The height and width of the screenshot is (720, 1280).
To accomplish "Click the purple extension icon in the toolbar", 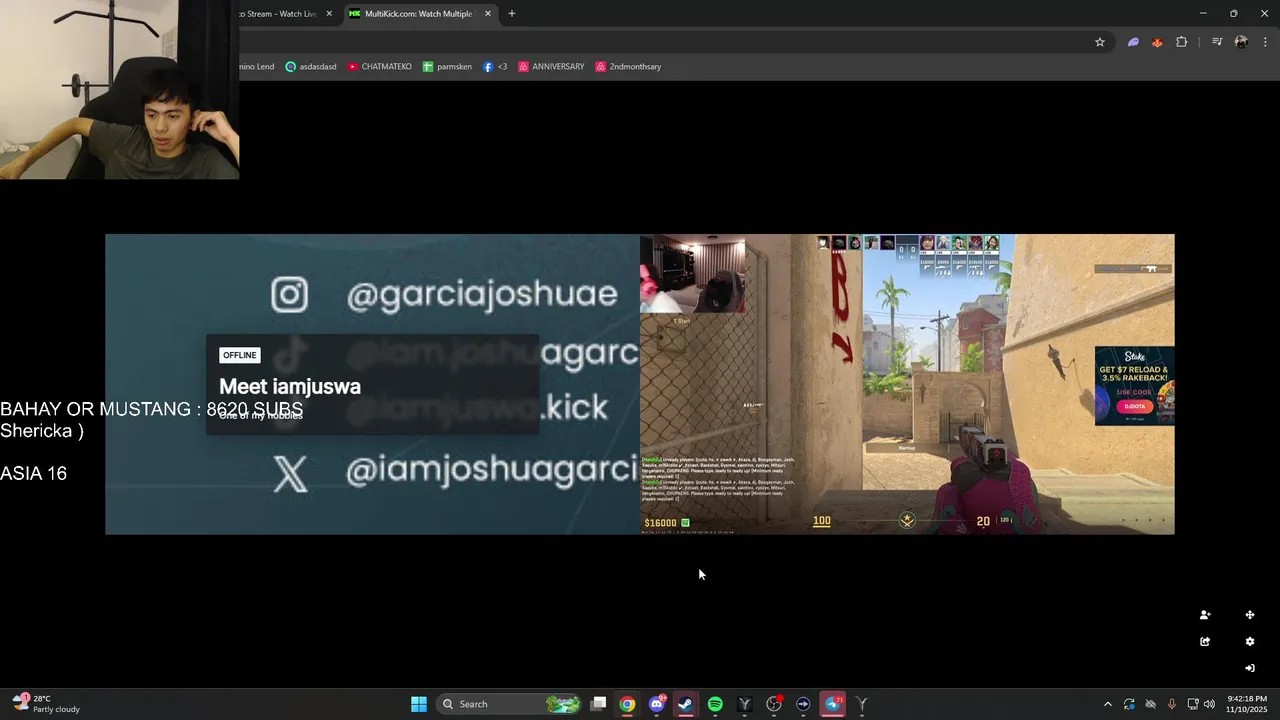I will pyautogui.click(x=1133, y=42).
